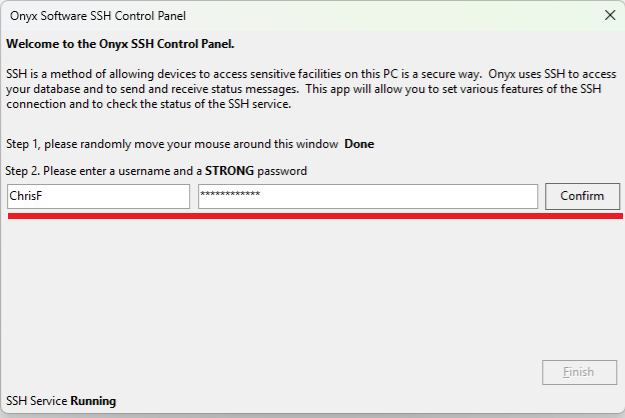Image resolution: width=625 pixels, height=418 pixels.
Task: Click the word 'database' in the description
Action: tap(59, 90)
